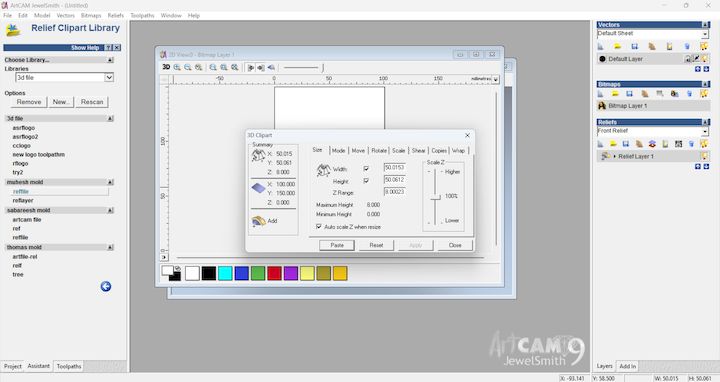Open the Default Sheet dropdown
This screenshot has width=720, height=382.
pos(705,34)
